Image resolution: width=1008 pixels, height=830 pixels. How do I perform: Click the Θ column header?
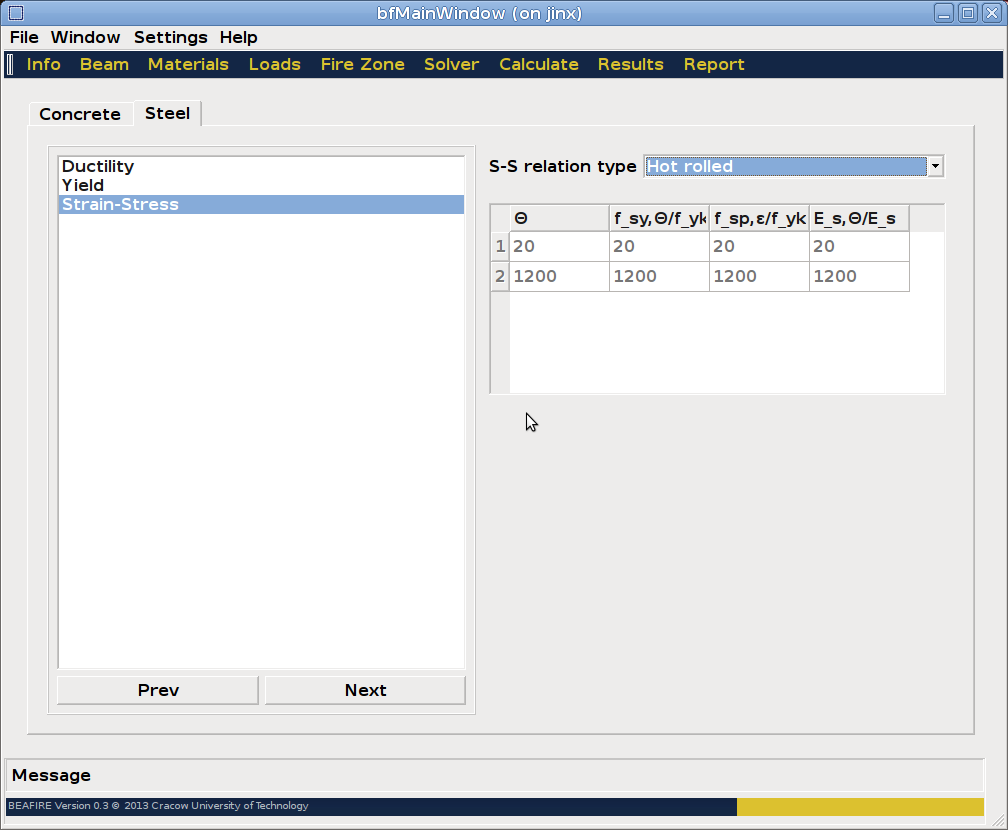559,218
